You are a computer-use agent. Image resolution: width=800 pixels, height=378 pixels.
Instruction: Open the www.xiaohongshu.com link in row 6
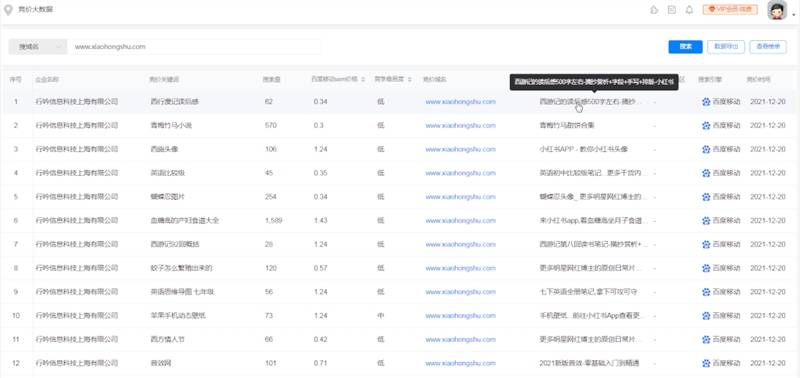(460, 221)
